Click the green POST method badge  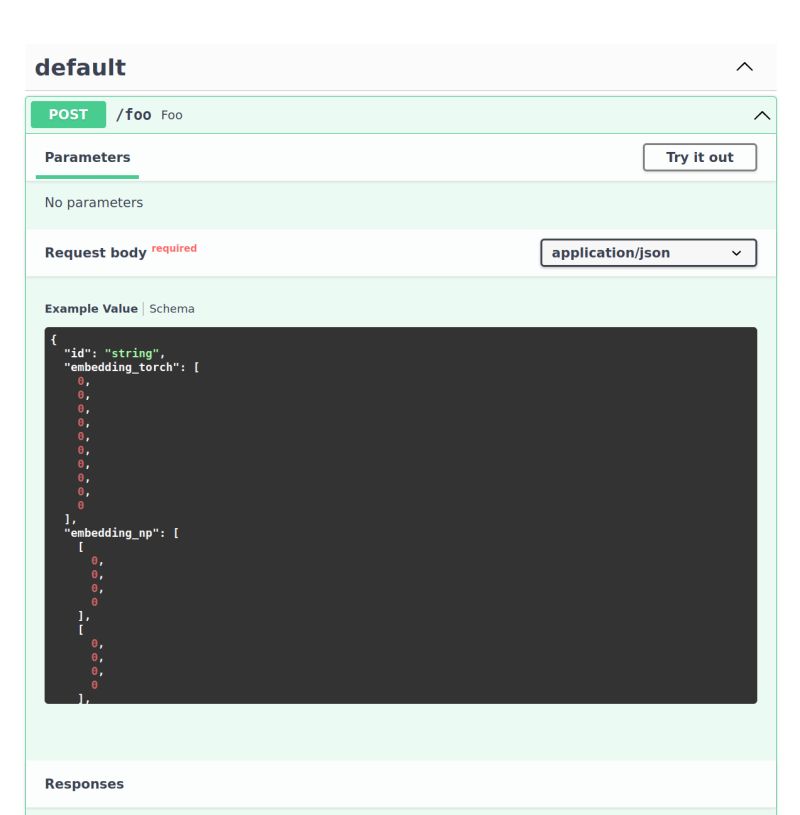click(67, 114)
